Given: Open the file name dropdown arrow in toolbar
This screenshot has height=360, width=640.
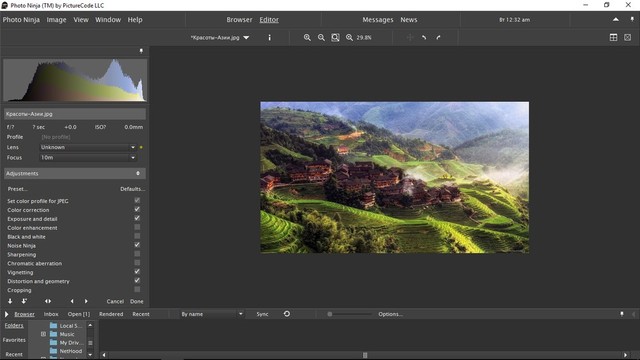Looking at the screenshot, I should point(246,38).
